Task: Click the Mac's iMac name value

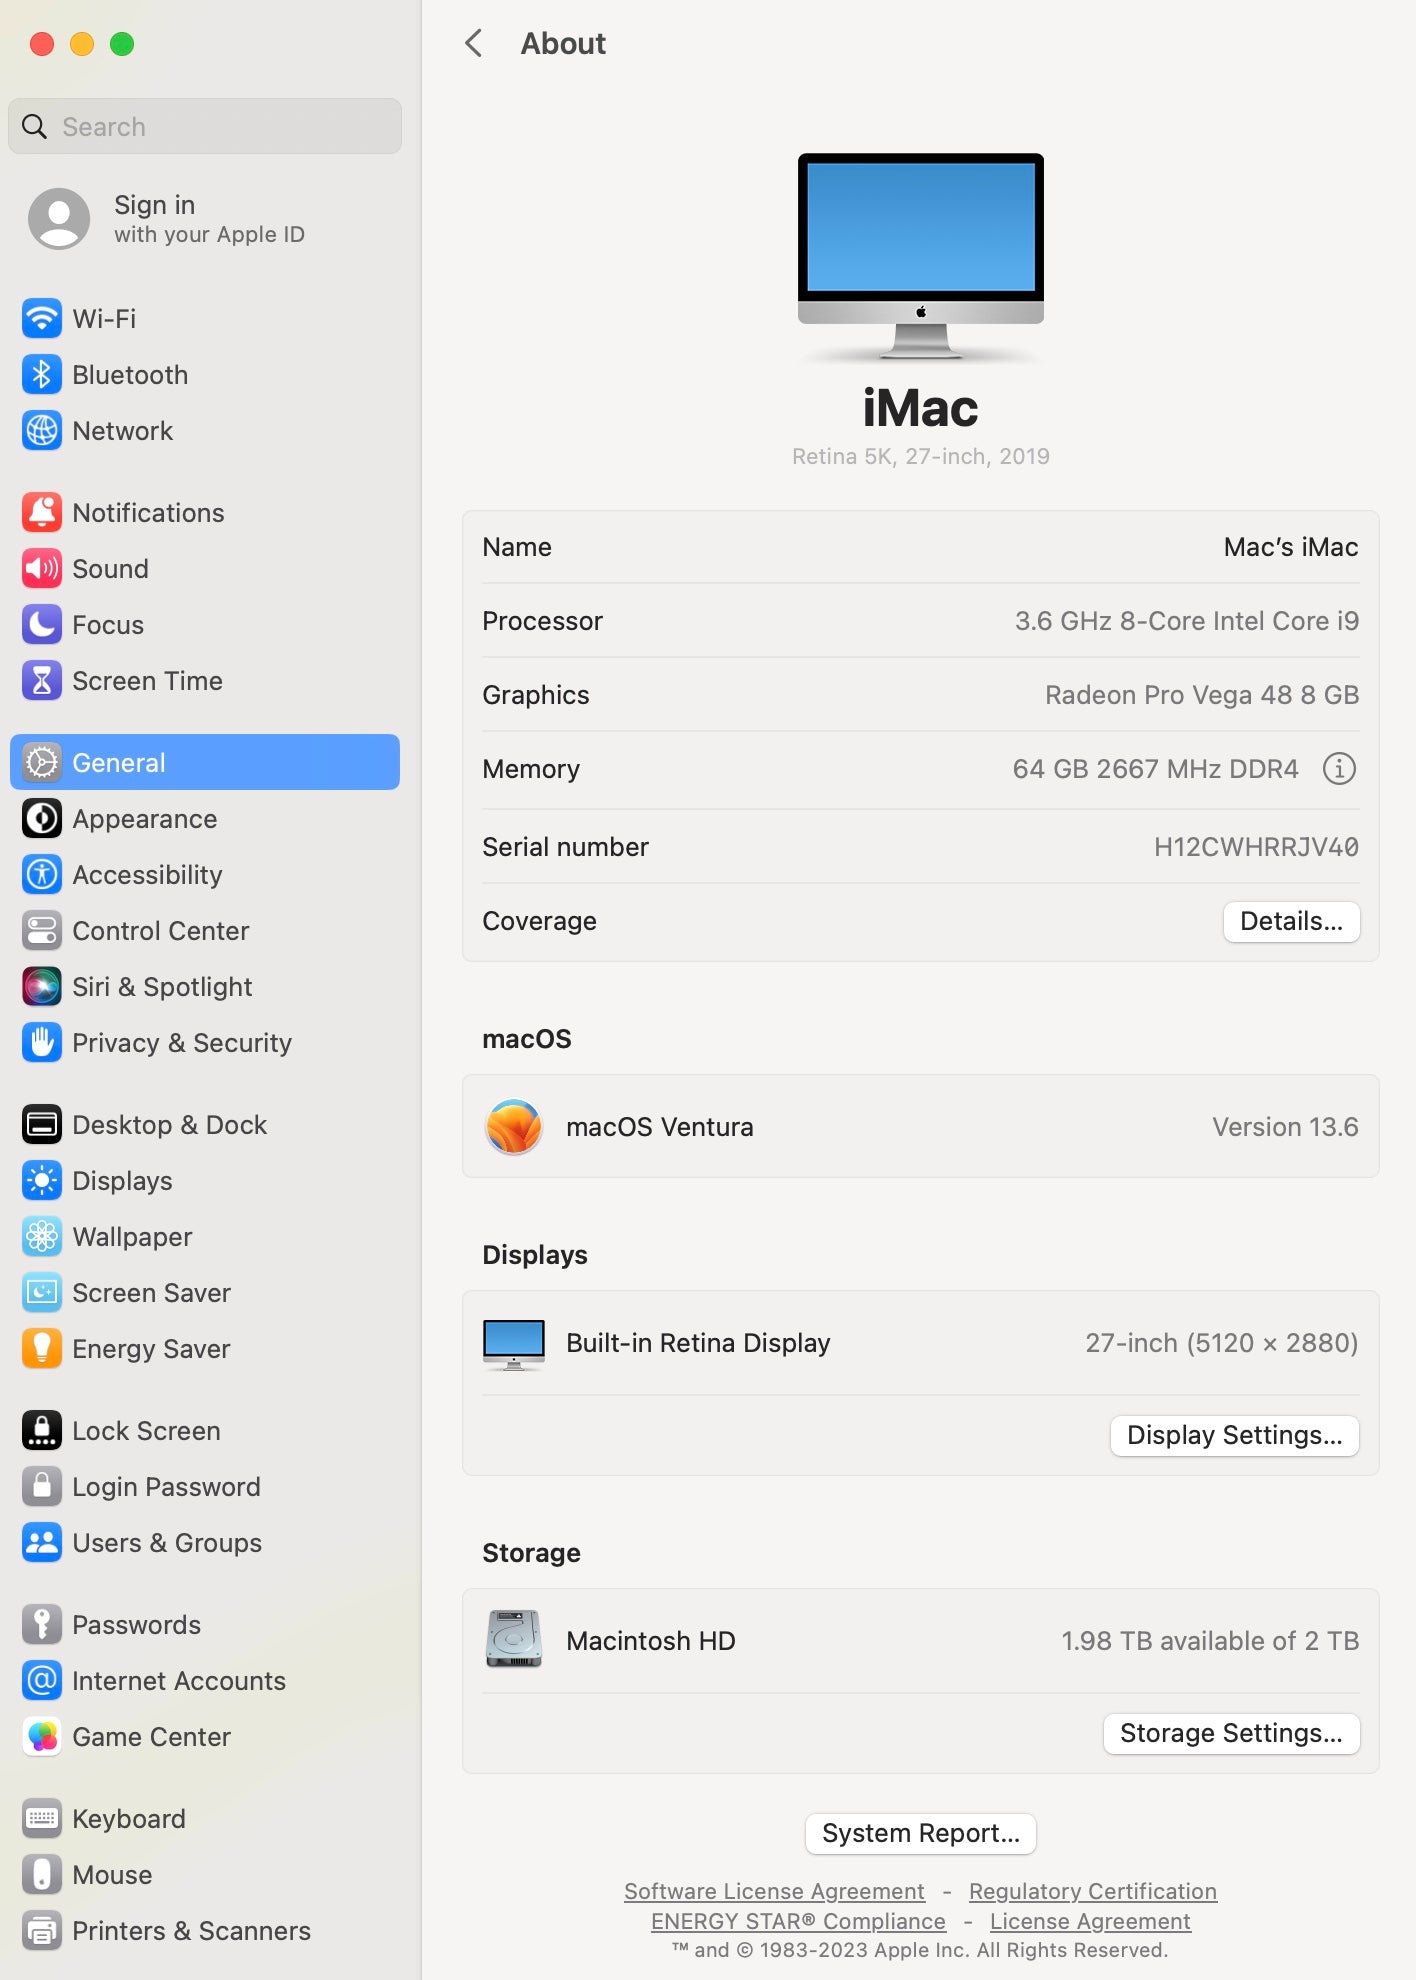Action: (1290, 547)
